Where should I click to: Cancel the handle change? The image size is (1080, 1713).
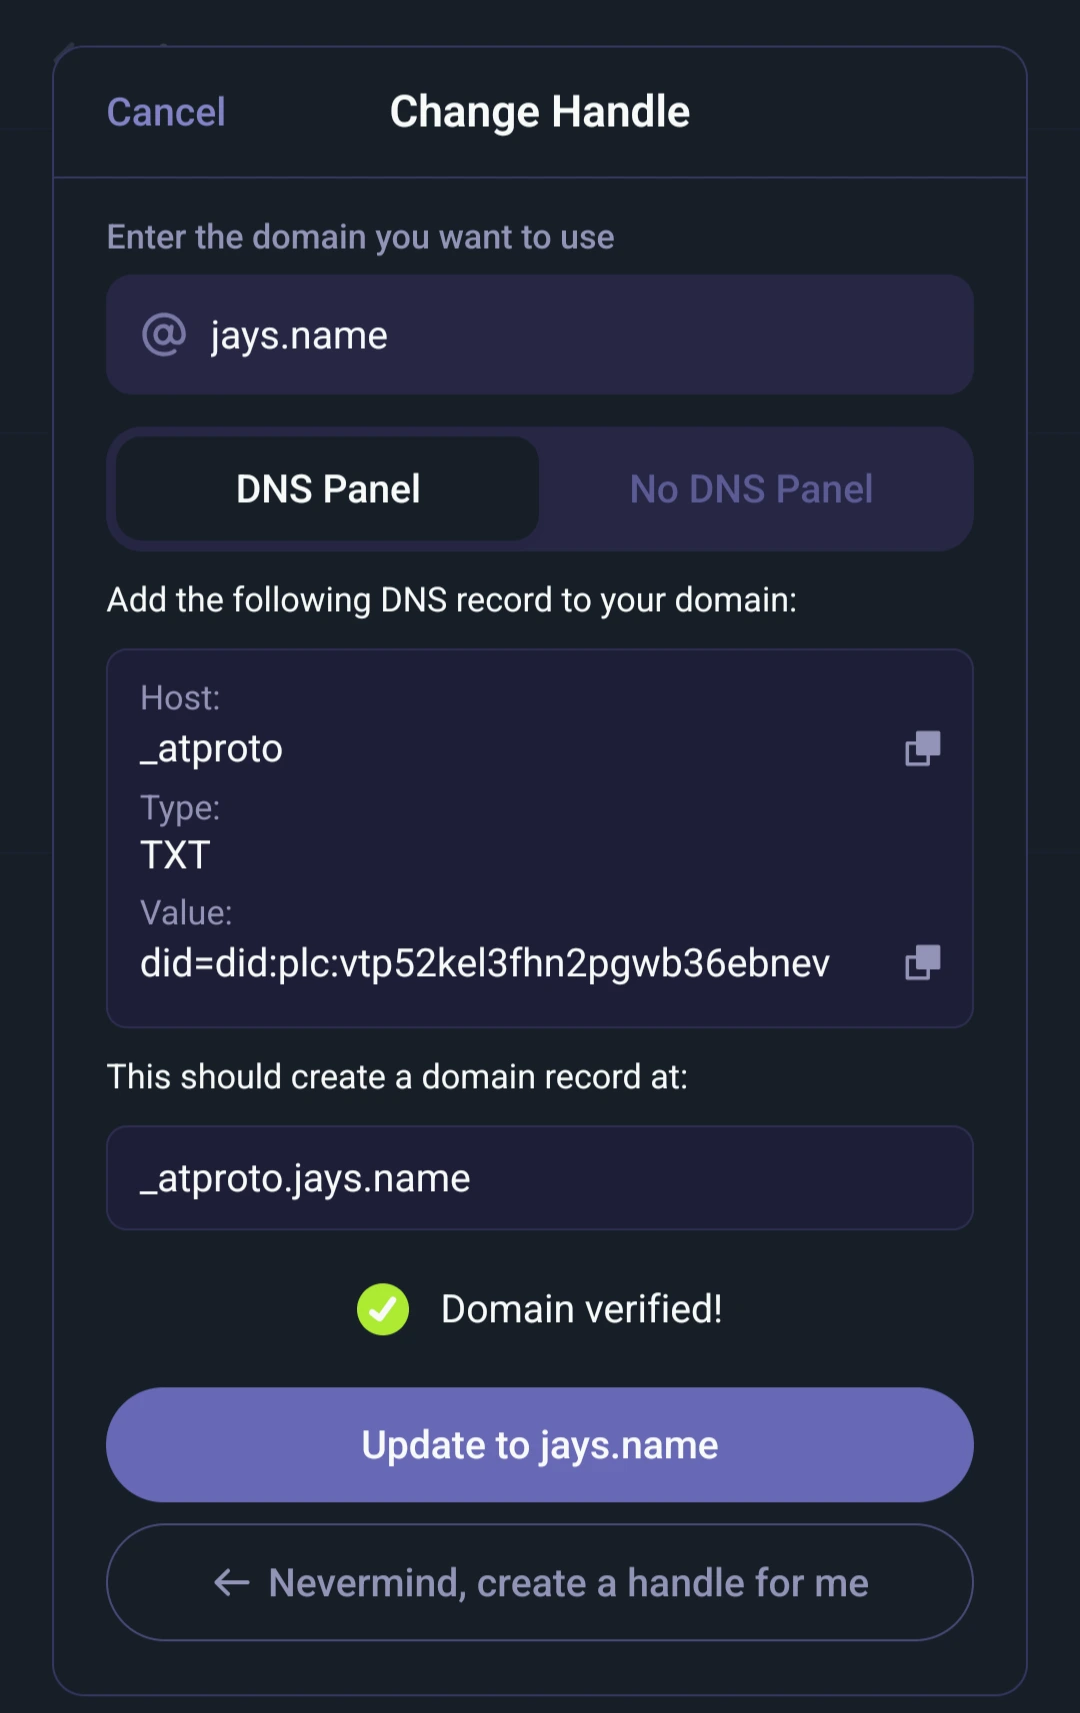[166, 112]
